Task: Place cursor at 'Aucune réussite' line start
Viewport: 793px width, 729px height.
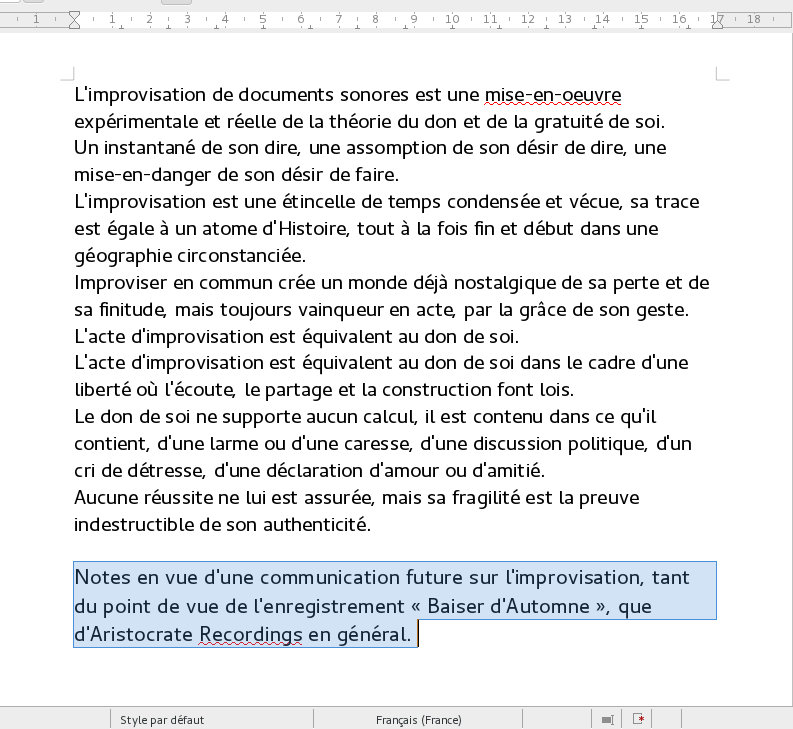Action: pyautogui.click(x=76, y=497)
